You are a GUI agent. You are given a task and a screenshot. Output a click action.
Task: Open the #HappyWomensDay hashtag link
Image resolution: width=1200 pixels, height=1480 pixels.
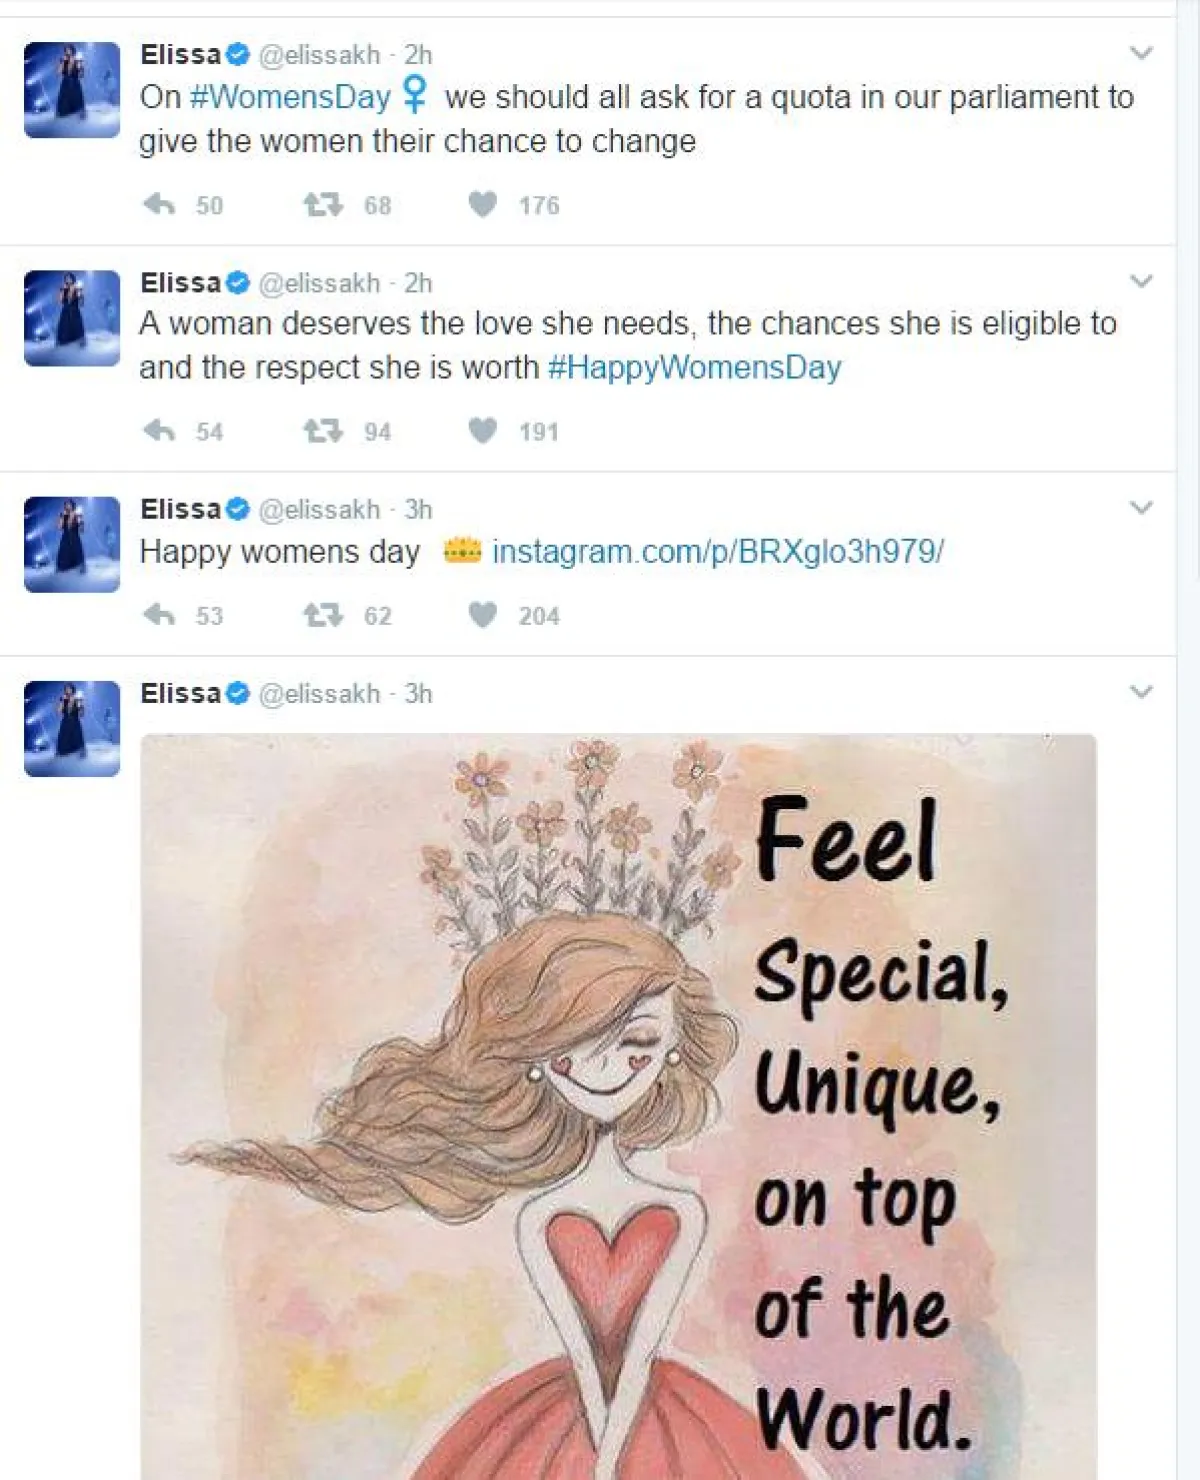694,368
